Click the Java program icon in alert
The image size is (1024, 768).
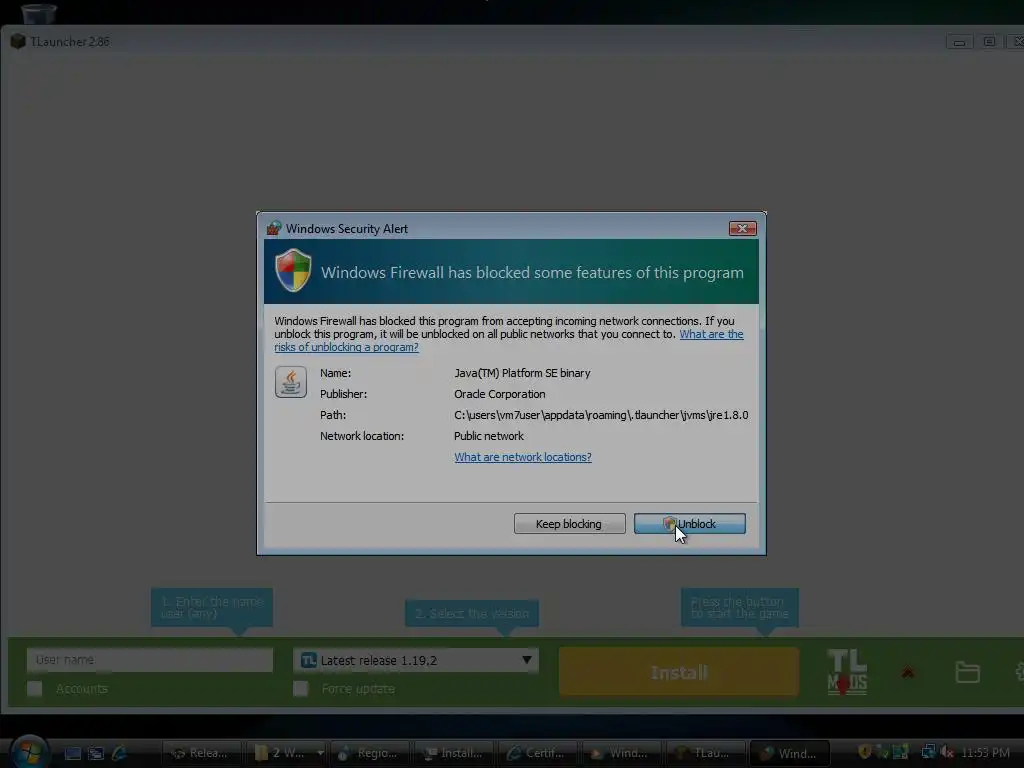pyautogui.click(x=291, y=382)
